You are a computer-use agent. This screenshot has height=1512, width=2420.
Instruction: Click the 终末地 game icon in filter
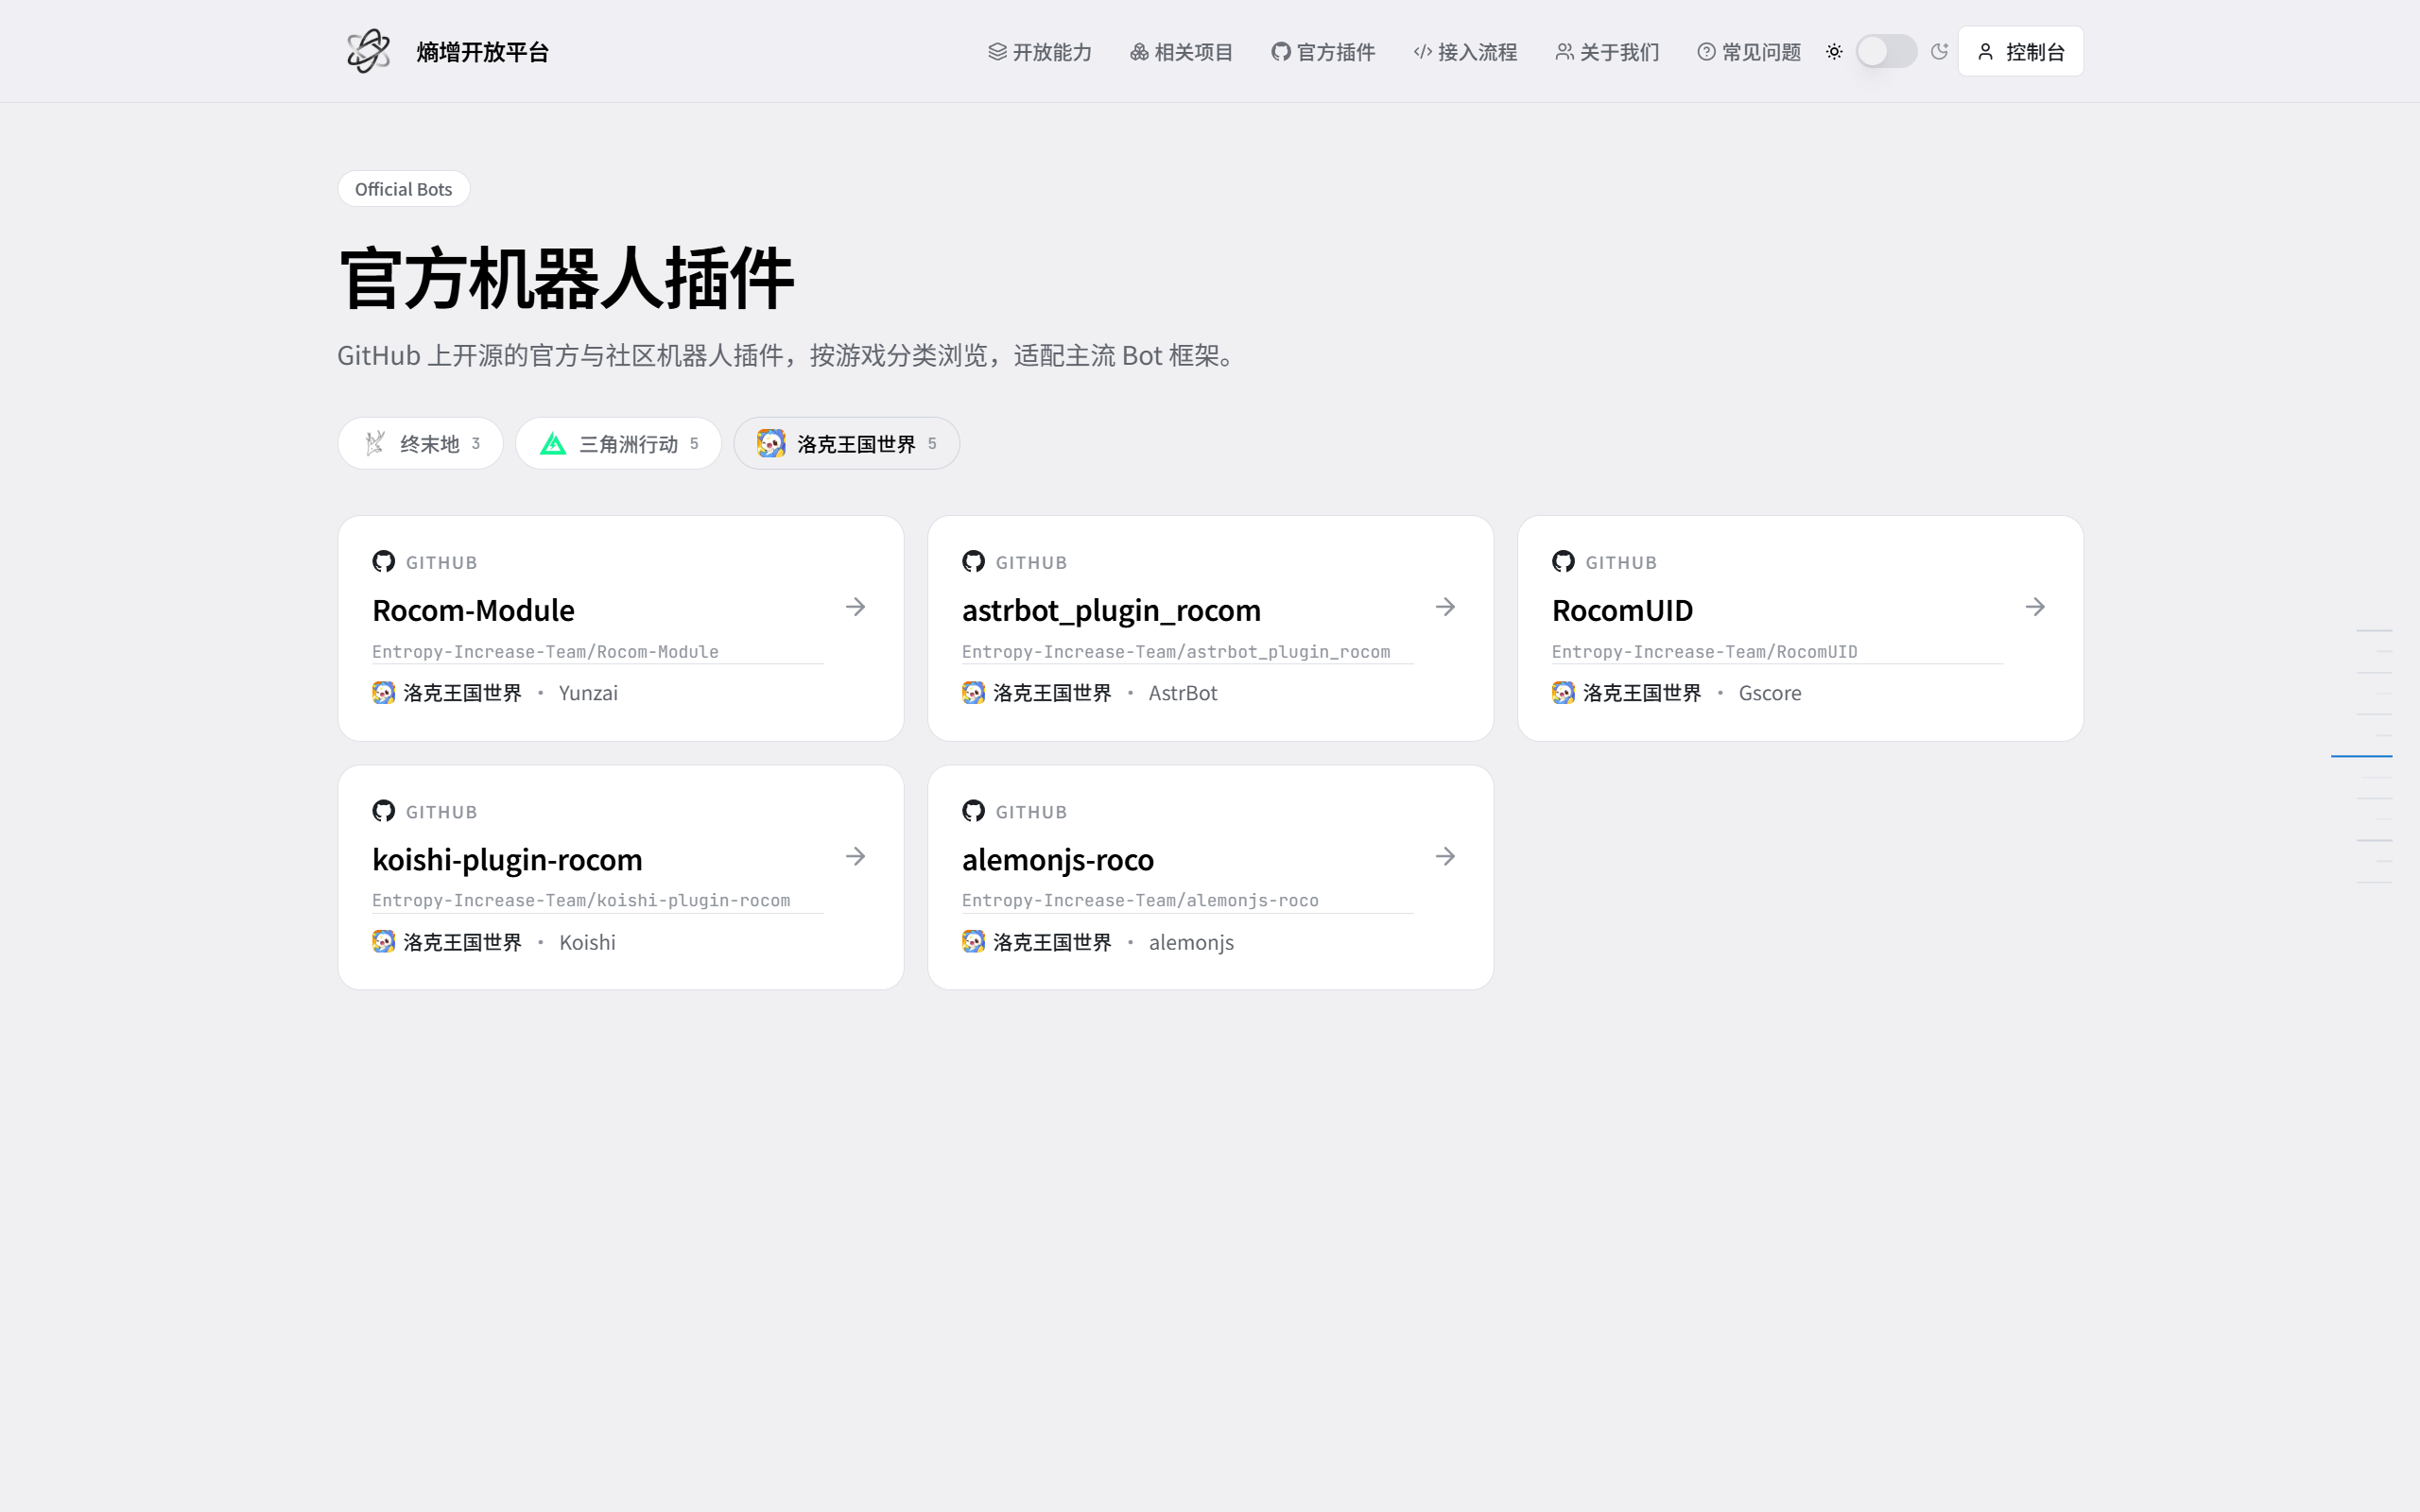coord(375,443)
